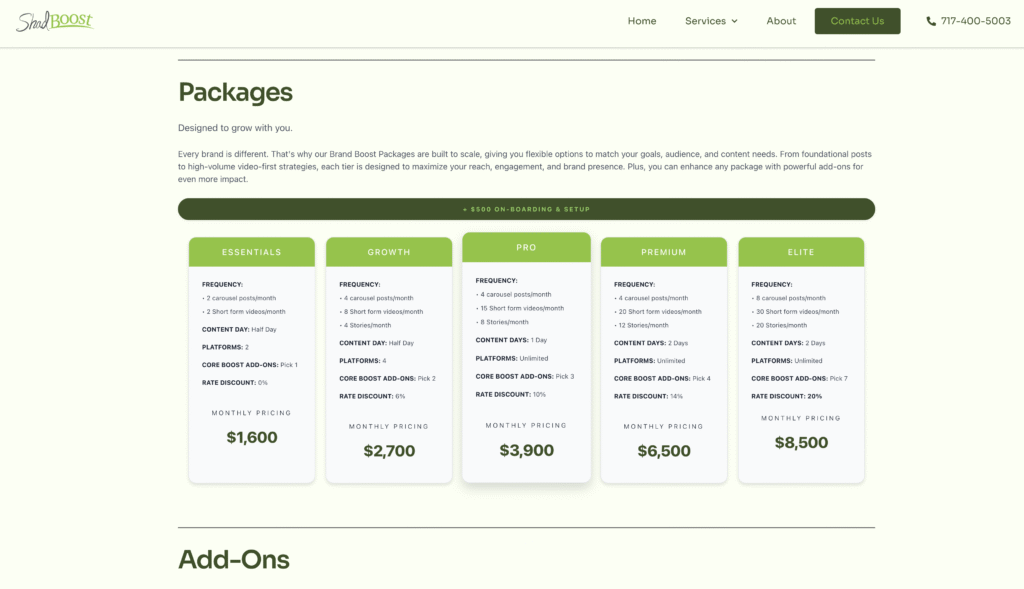Choose the Pro package header
1024x589 pixels.
click(x=526, y=247)
